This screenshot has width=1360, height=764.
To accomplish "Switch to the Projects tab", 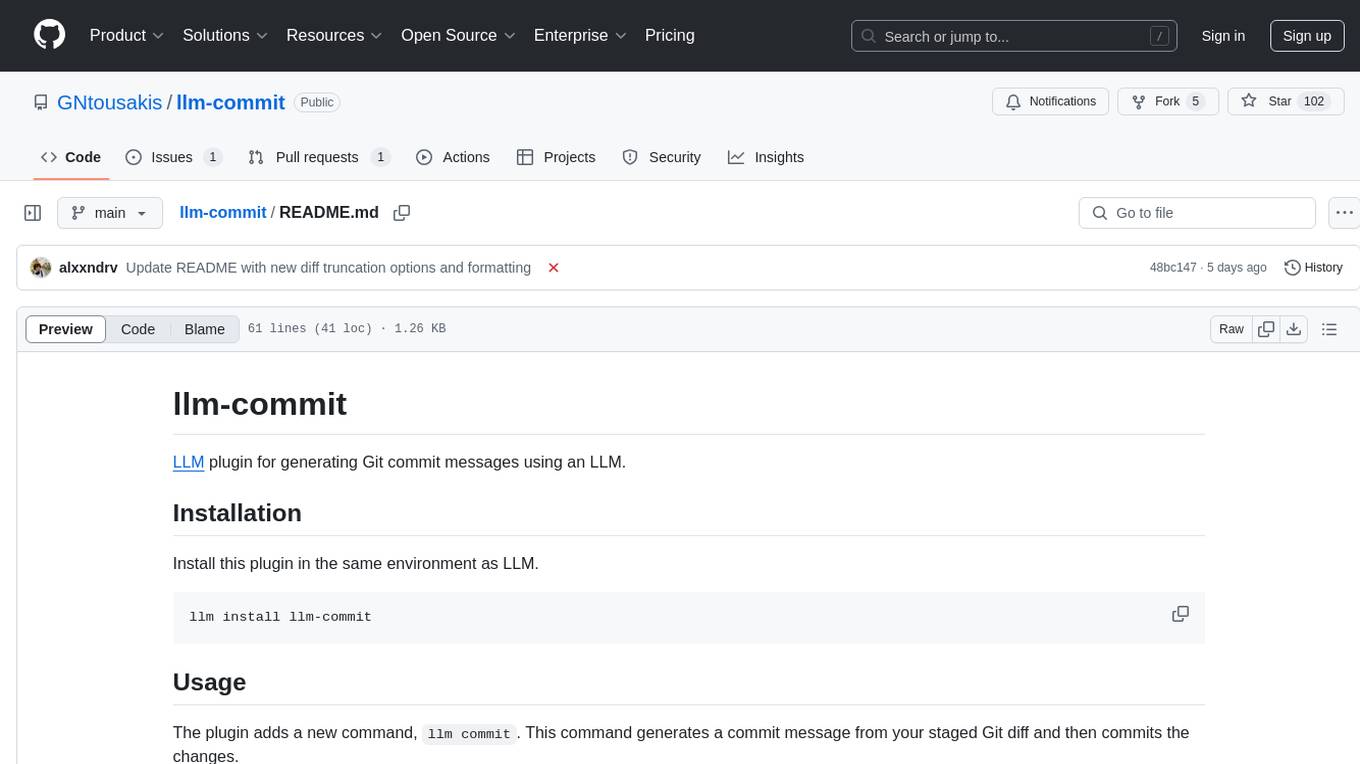I will coord(556,157).
